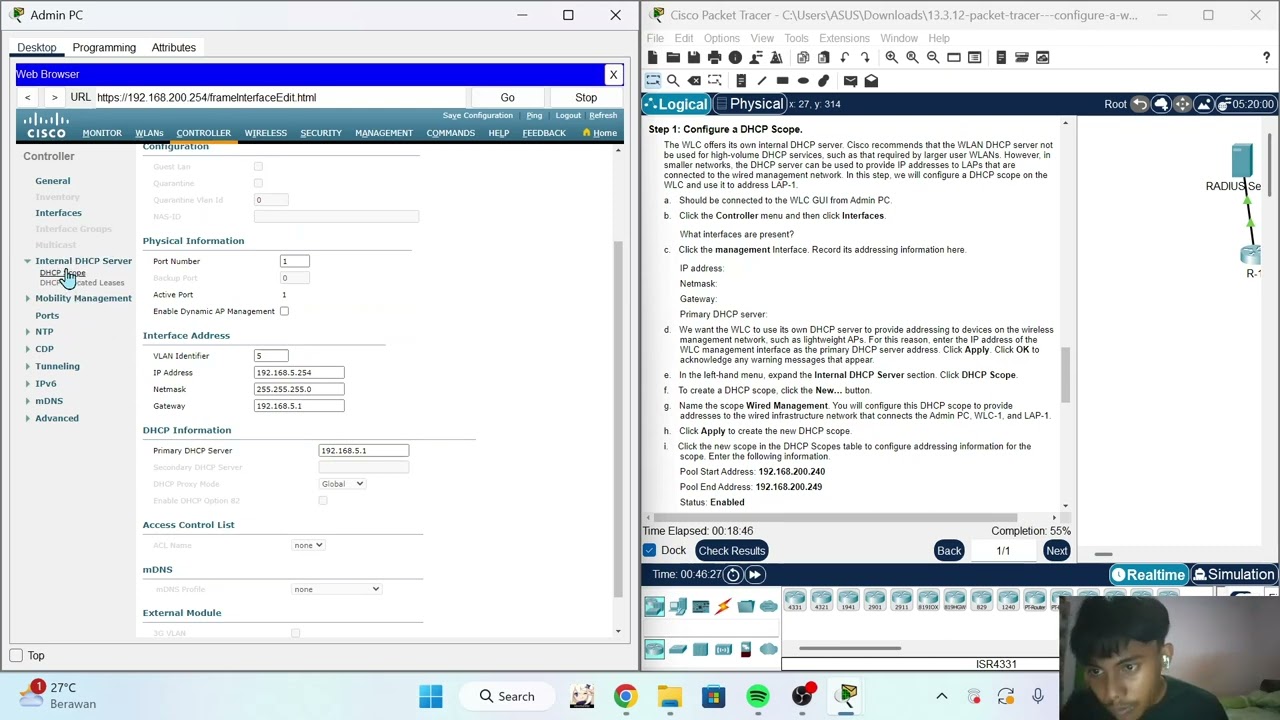Expand the NTP tree node
1280x720 pixels.
click(28, 332)
